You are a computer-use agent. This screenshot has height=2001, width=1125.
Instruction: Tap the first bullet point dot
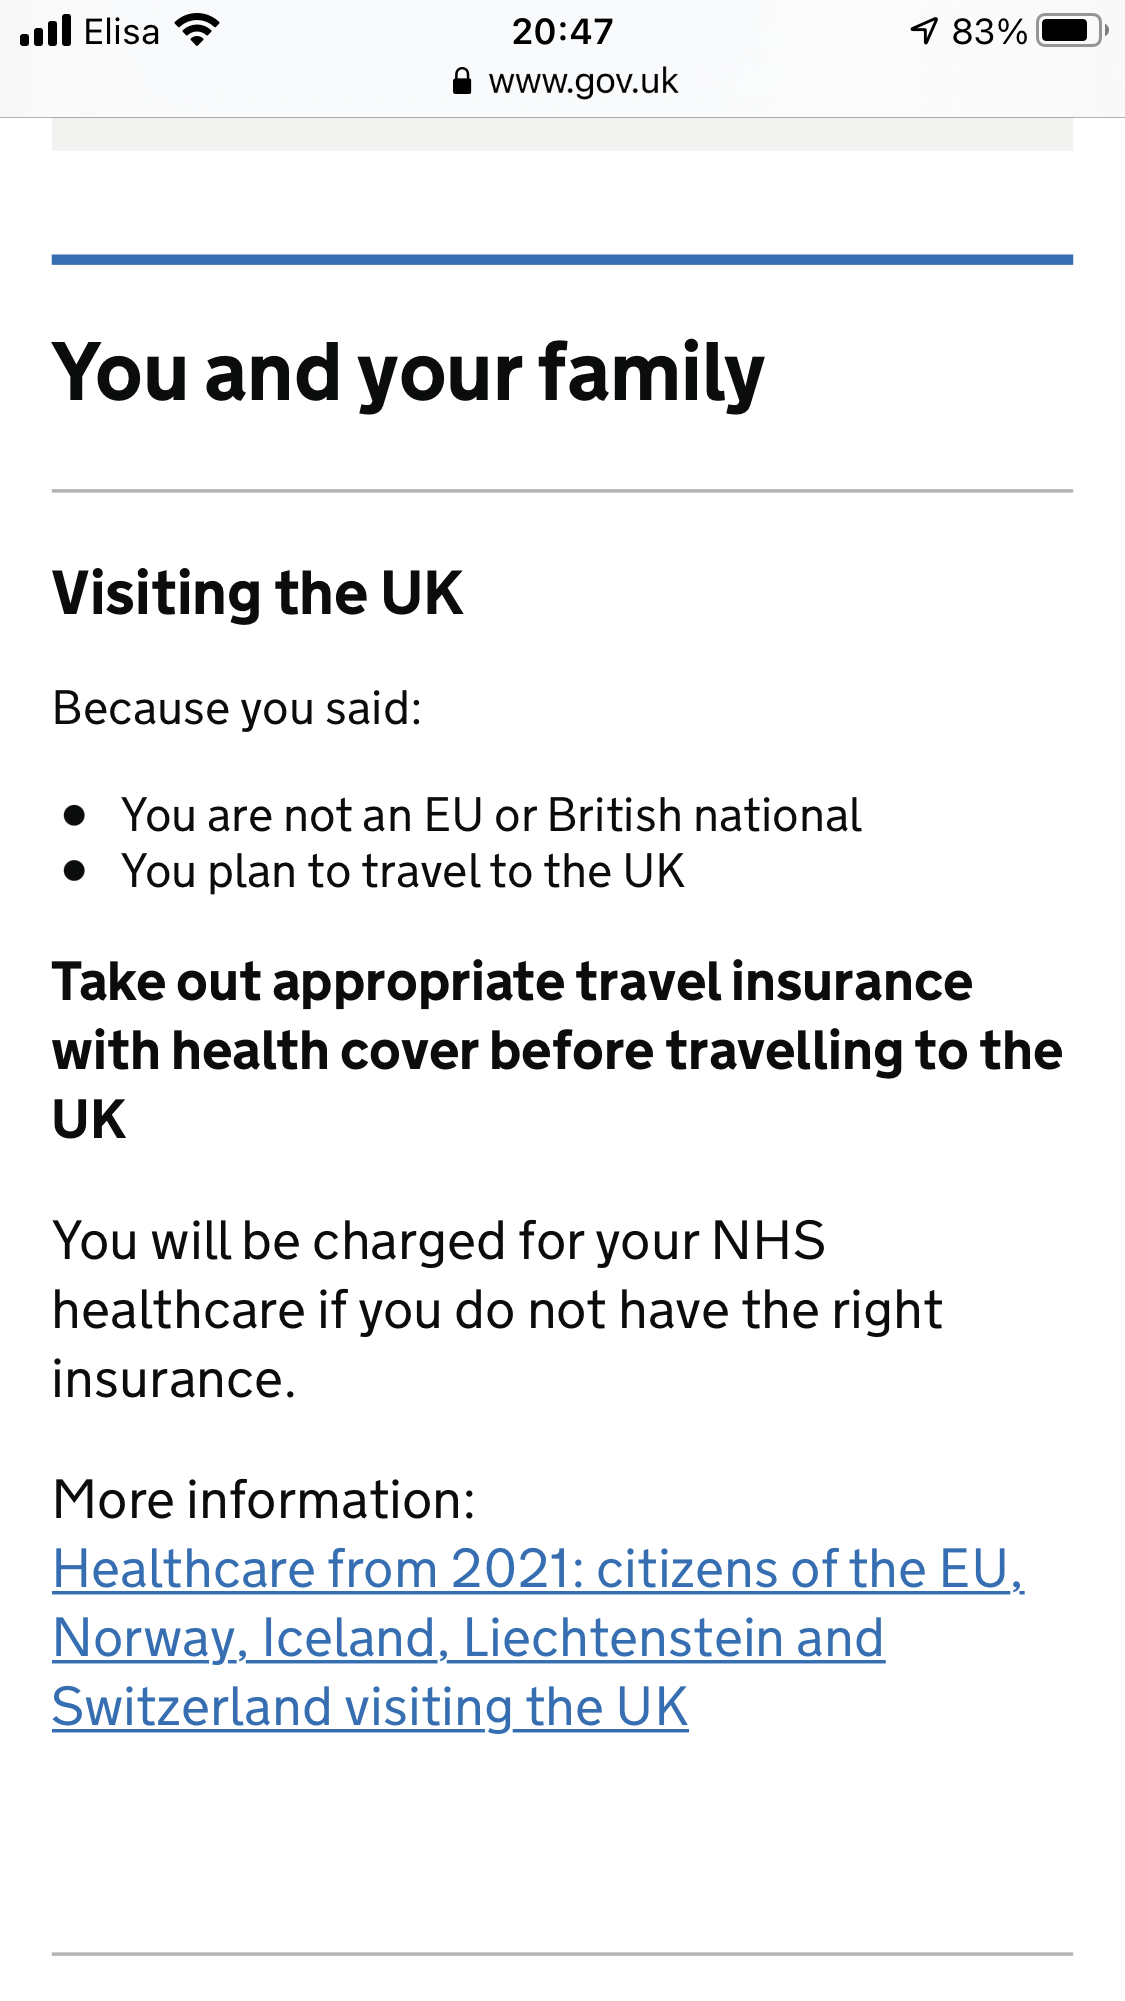[x=74, y=815]
